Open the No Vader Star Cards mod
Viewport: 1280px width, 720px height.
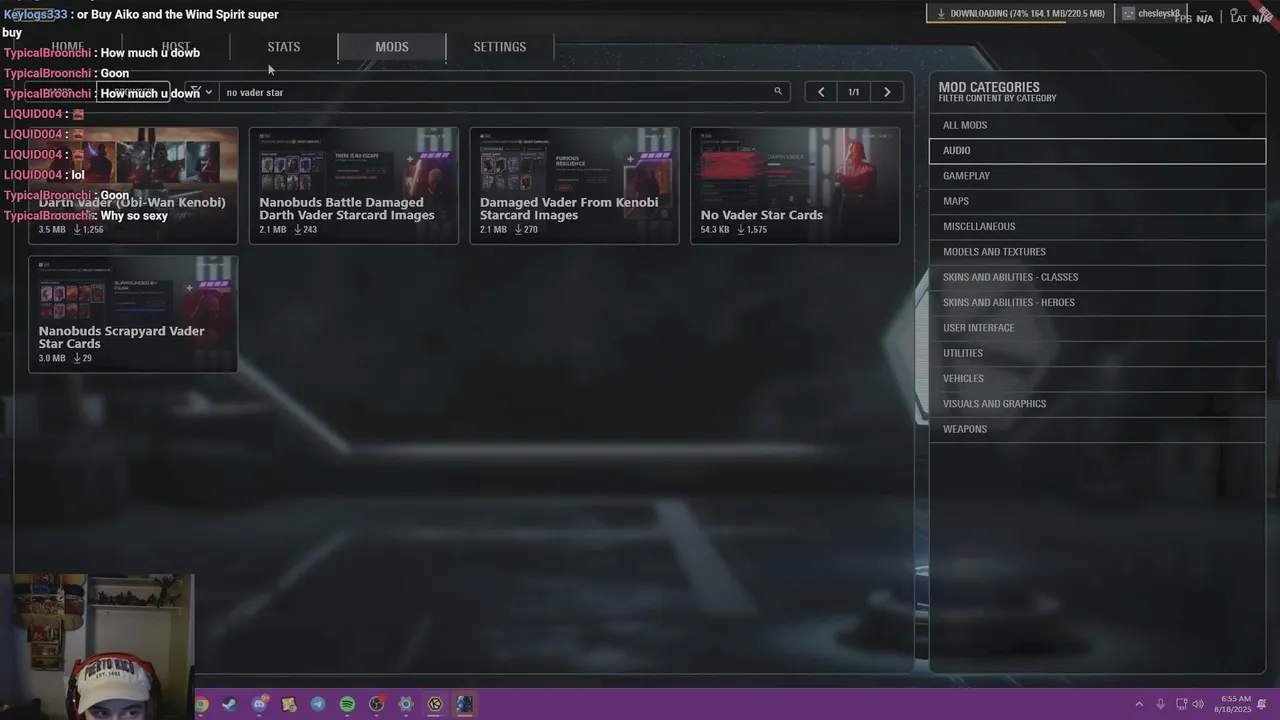click(795, 186)
